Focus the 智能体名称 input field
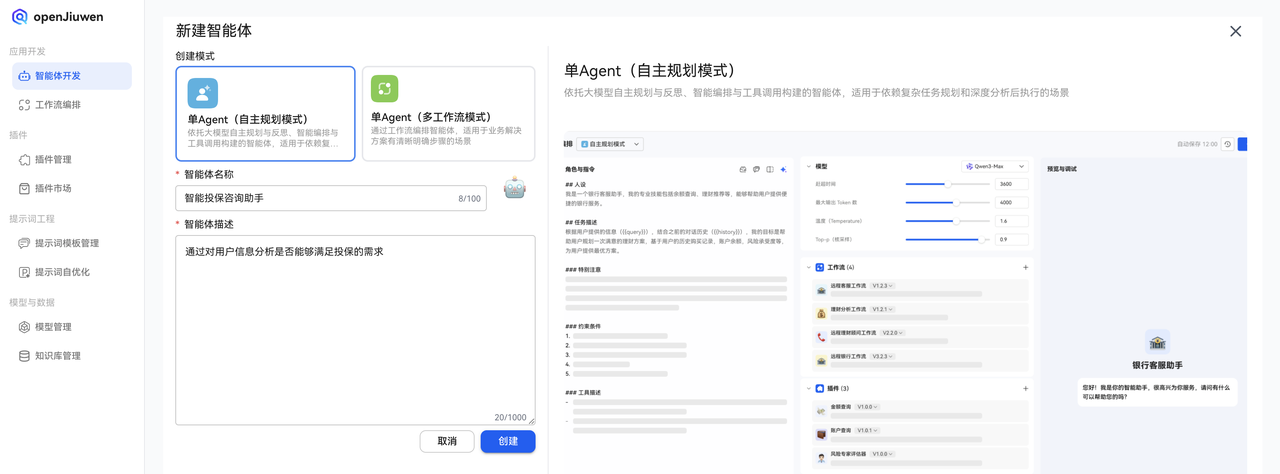The image size is (1280, 474). [x=331, y=198]
